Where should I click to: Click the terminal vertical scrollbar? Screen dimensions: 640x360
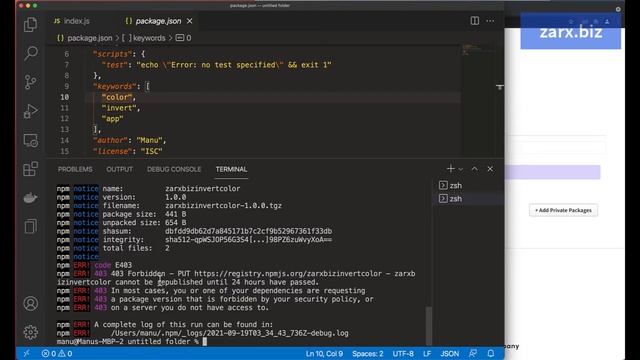point(429,325)
